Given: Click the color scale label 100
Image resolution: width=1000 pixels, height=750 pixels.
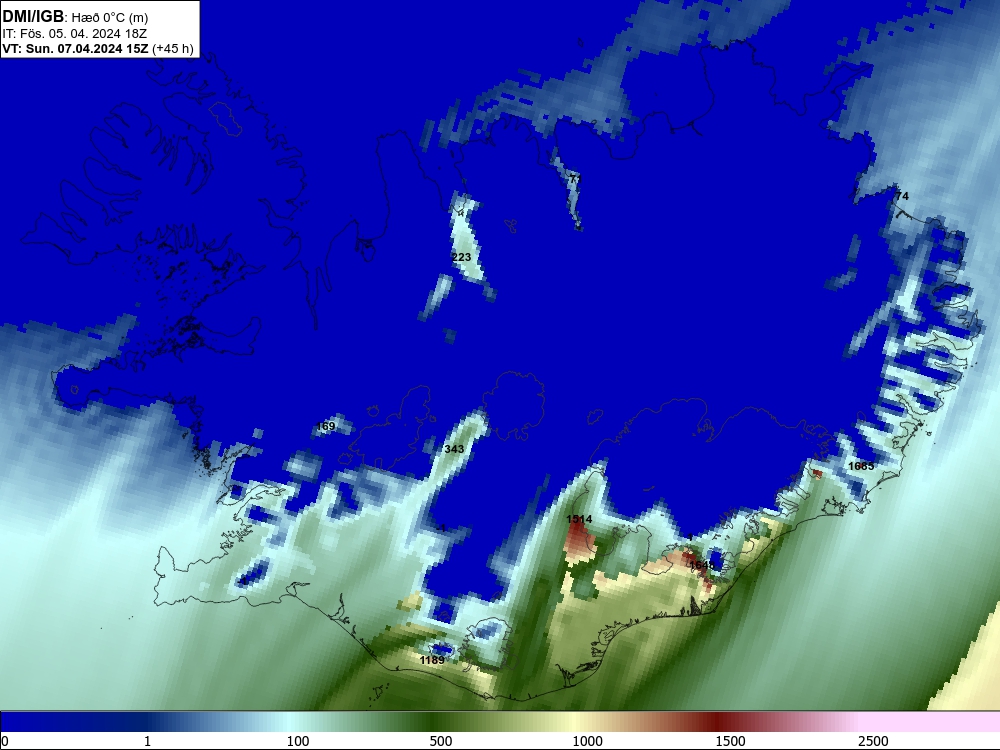Looking at the screenshot, I should (x=298, y=741).
